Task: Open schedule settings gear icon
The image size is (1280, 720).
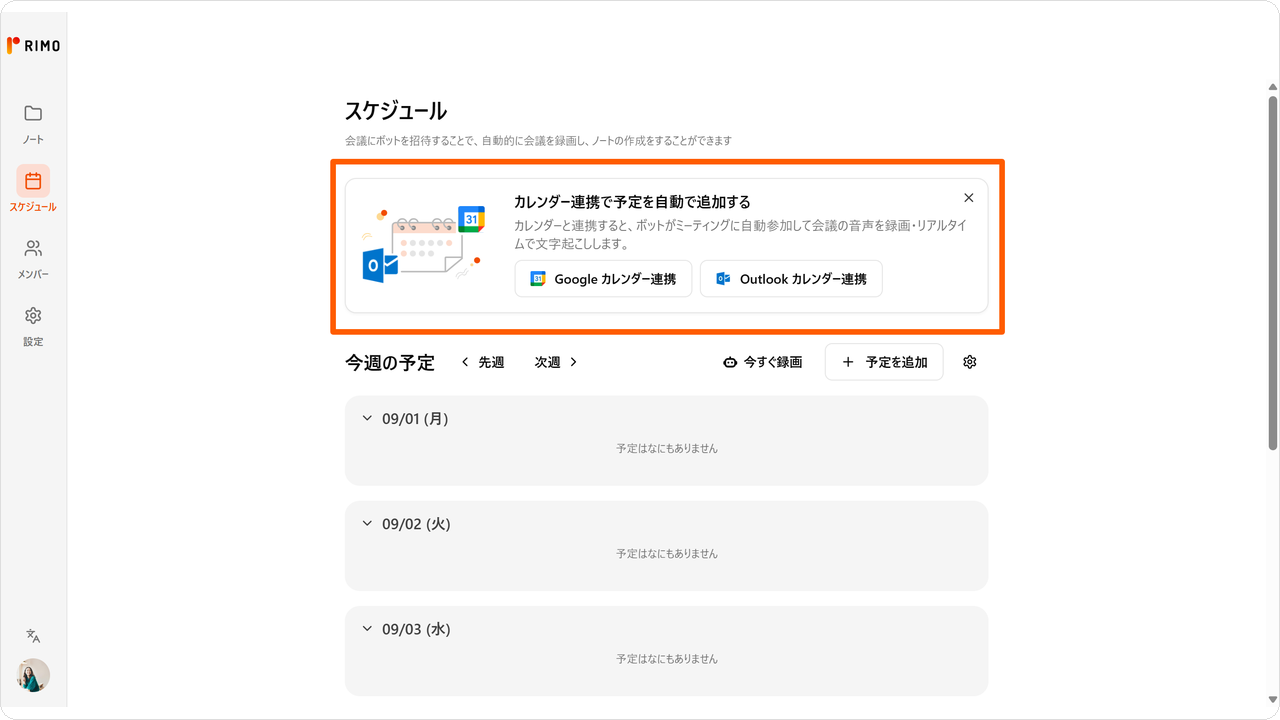Action: point(969,362)
